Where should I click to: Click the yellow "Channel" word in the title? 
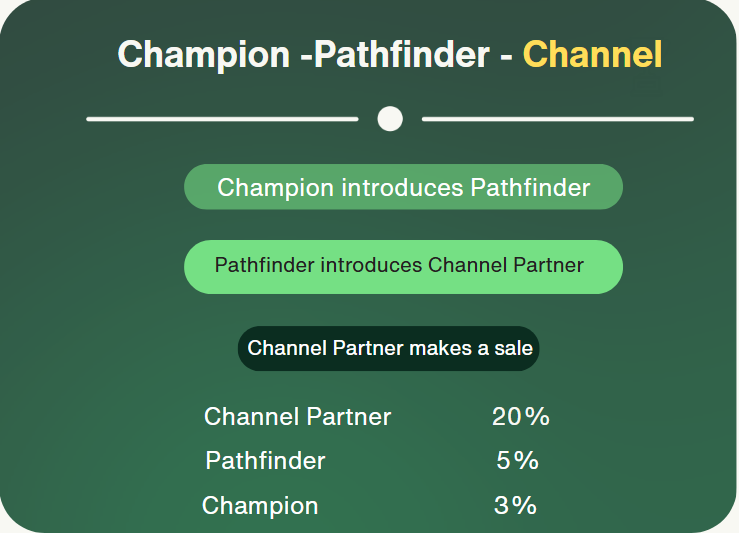coord(592,54)
